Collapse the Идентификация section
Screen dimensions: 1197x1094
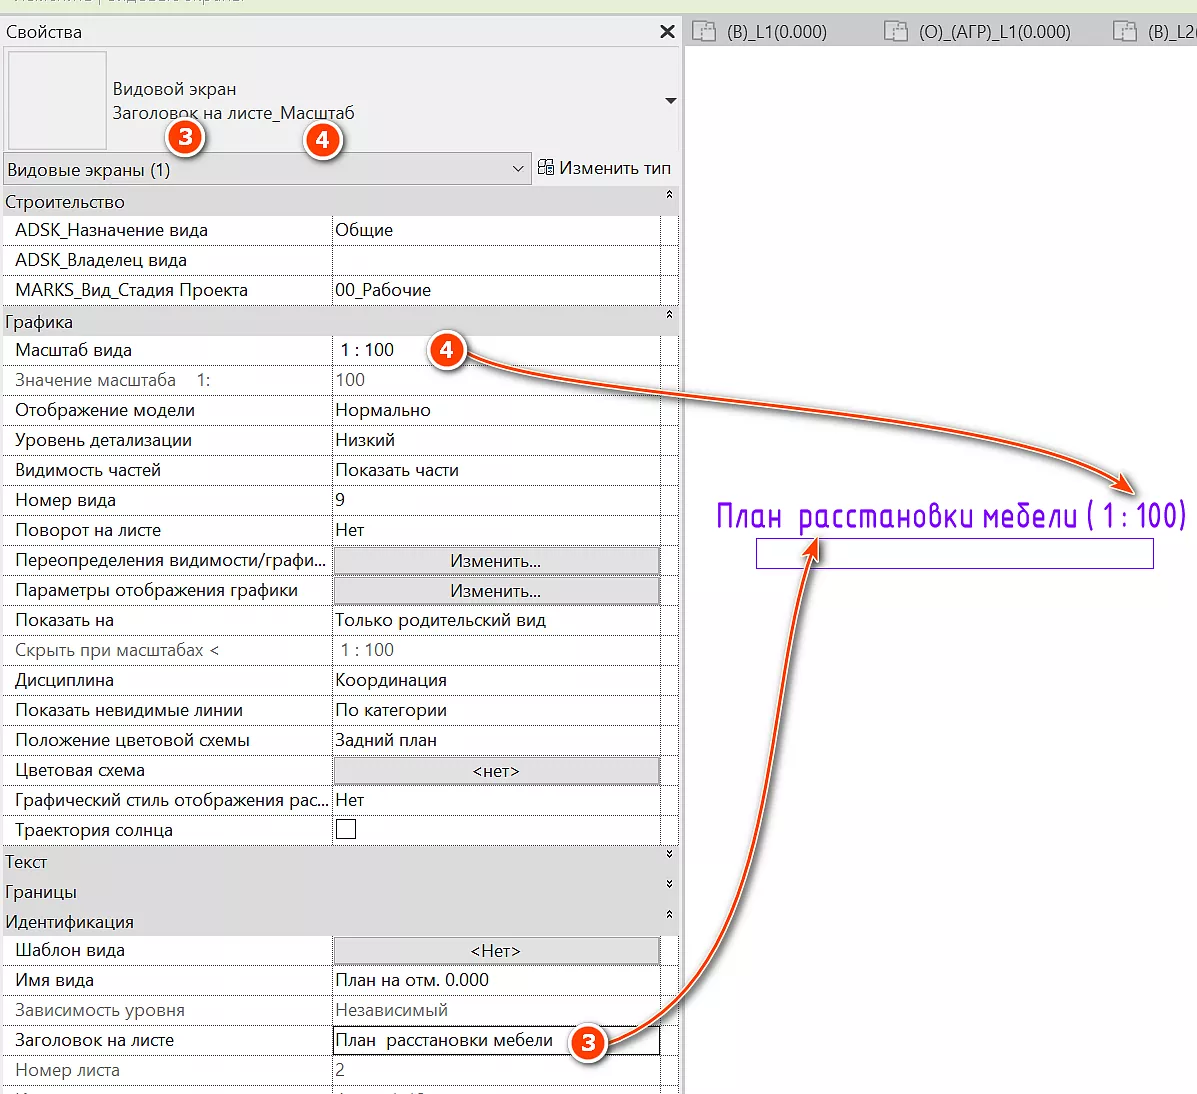[669, 916]
